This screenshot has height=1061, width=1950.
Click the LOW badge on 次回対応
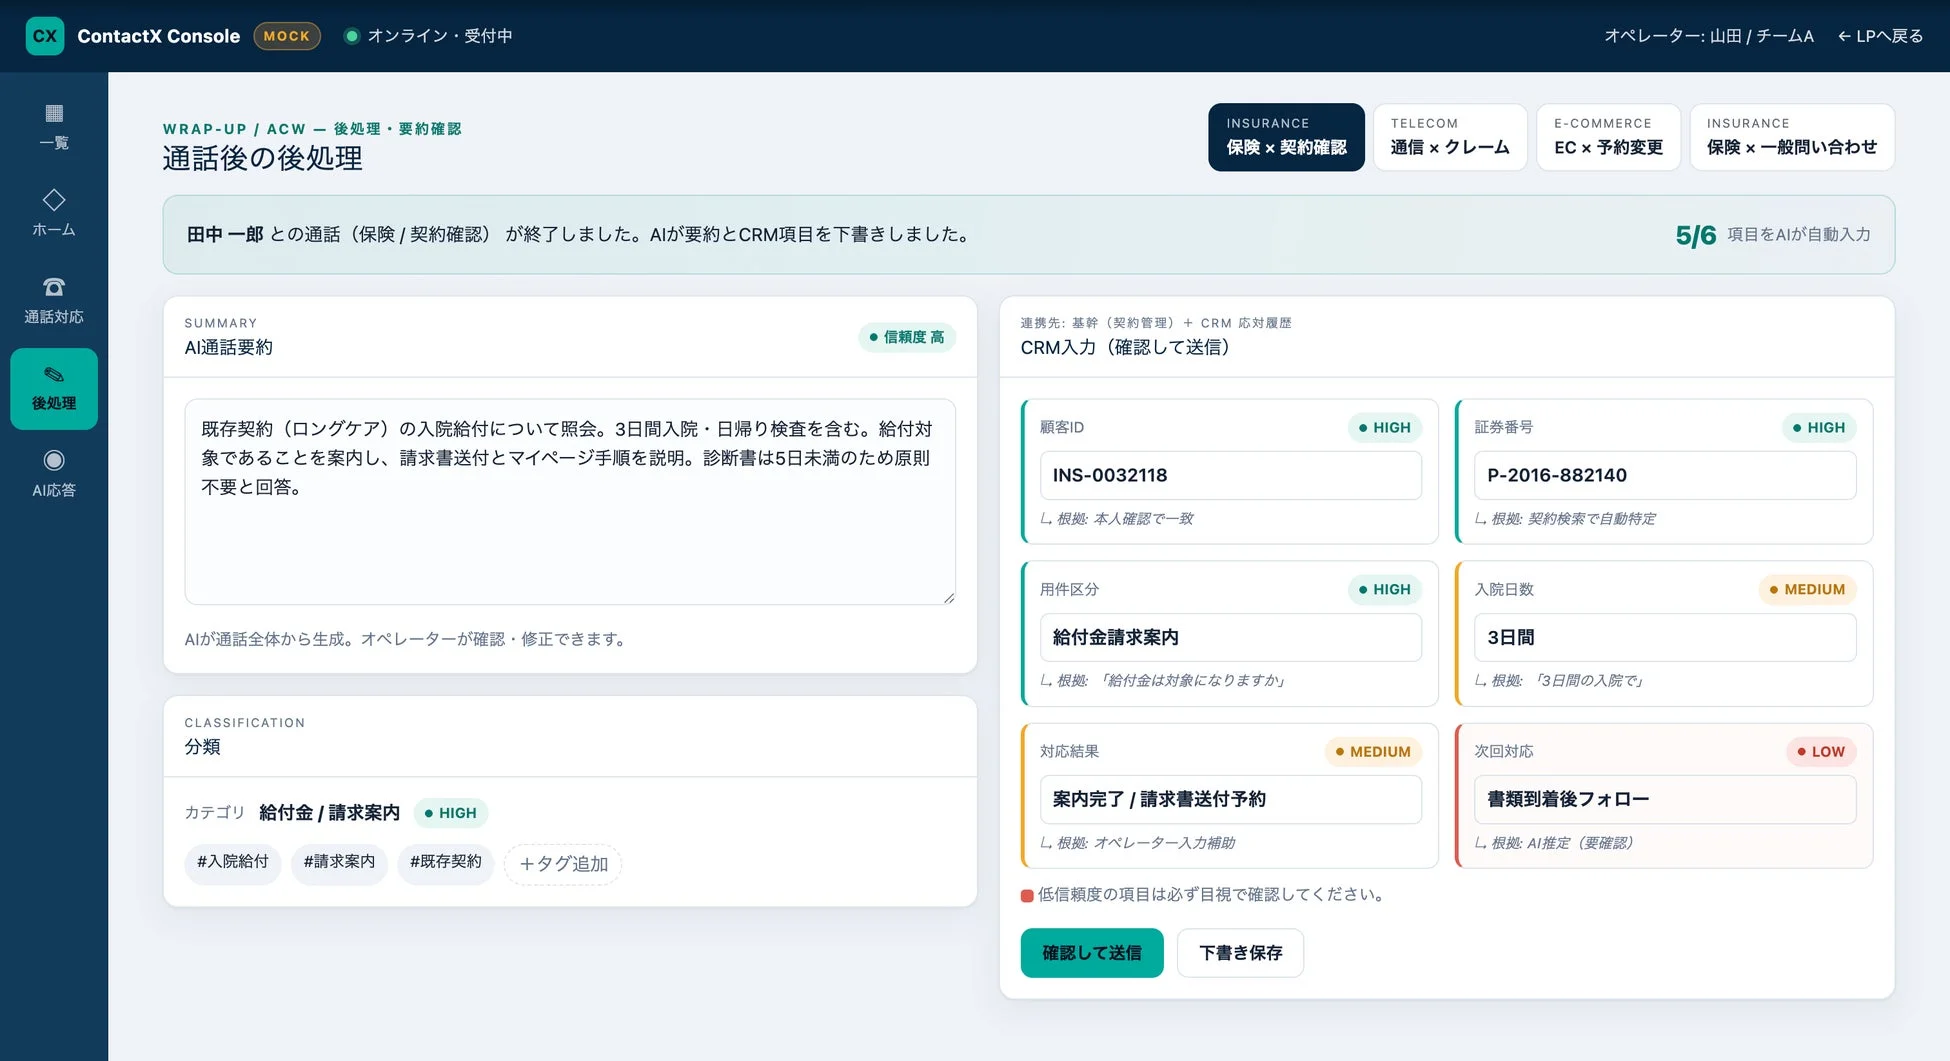(1821, 751)
